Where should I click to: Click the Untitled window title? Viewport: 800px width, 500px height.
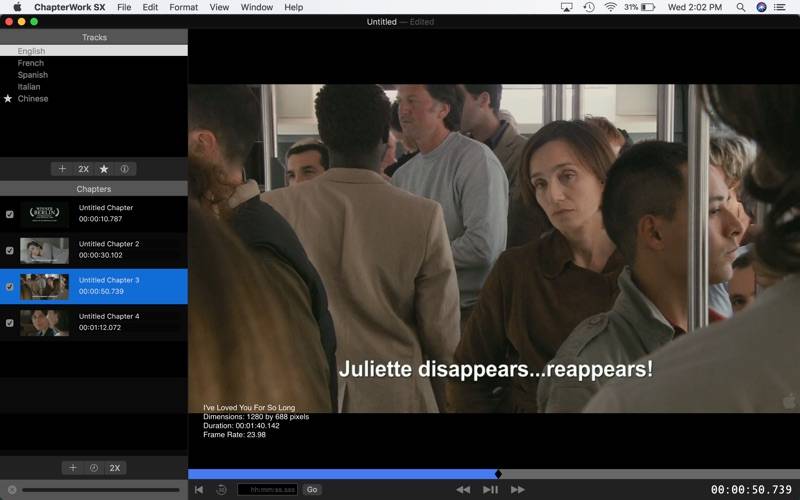point(382,22)
